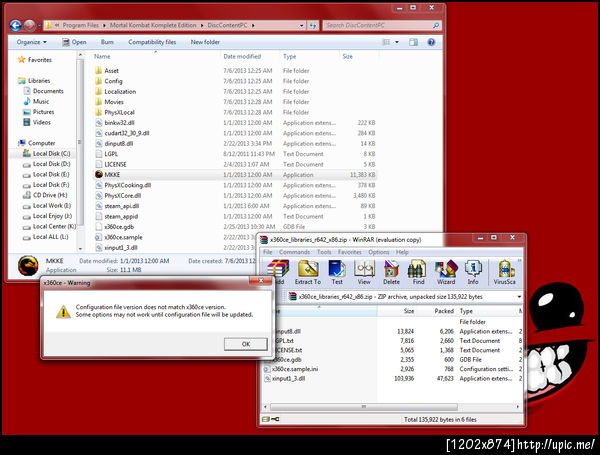Sort files by Date modified column
Viewport: 600px width, 455px height.
(x=242, y=56)
